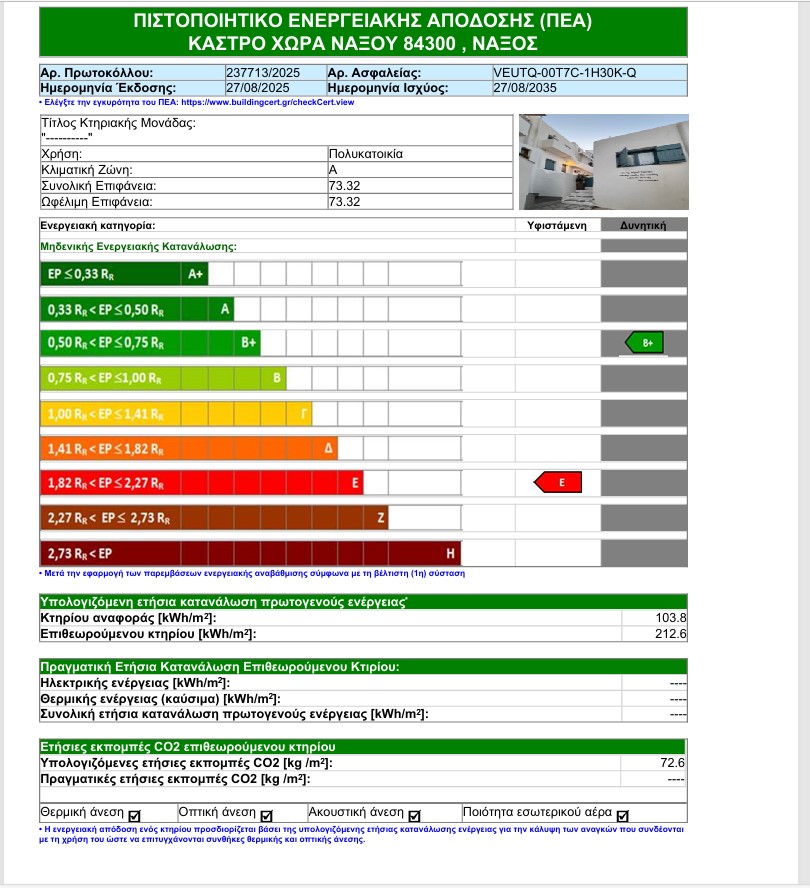The height and width of the screenshot is (888, 810).
Task: Click the Πολυκατοικία usage value cell
Action: tap(420, 154)
